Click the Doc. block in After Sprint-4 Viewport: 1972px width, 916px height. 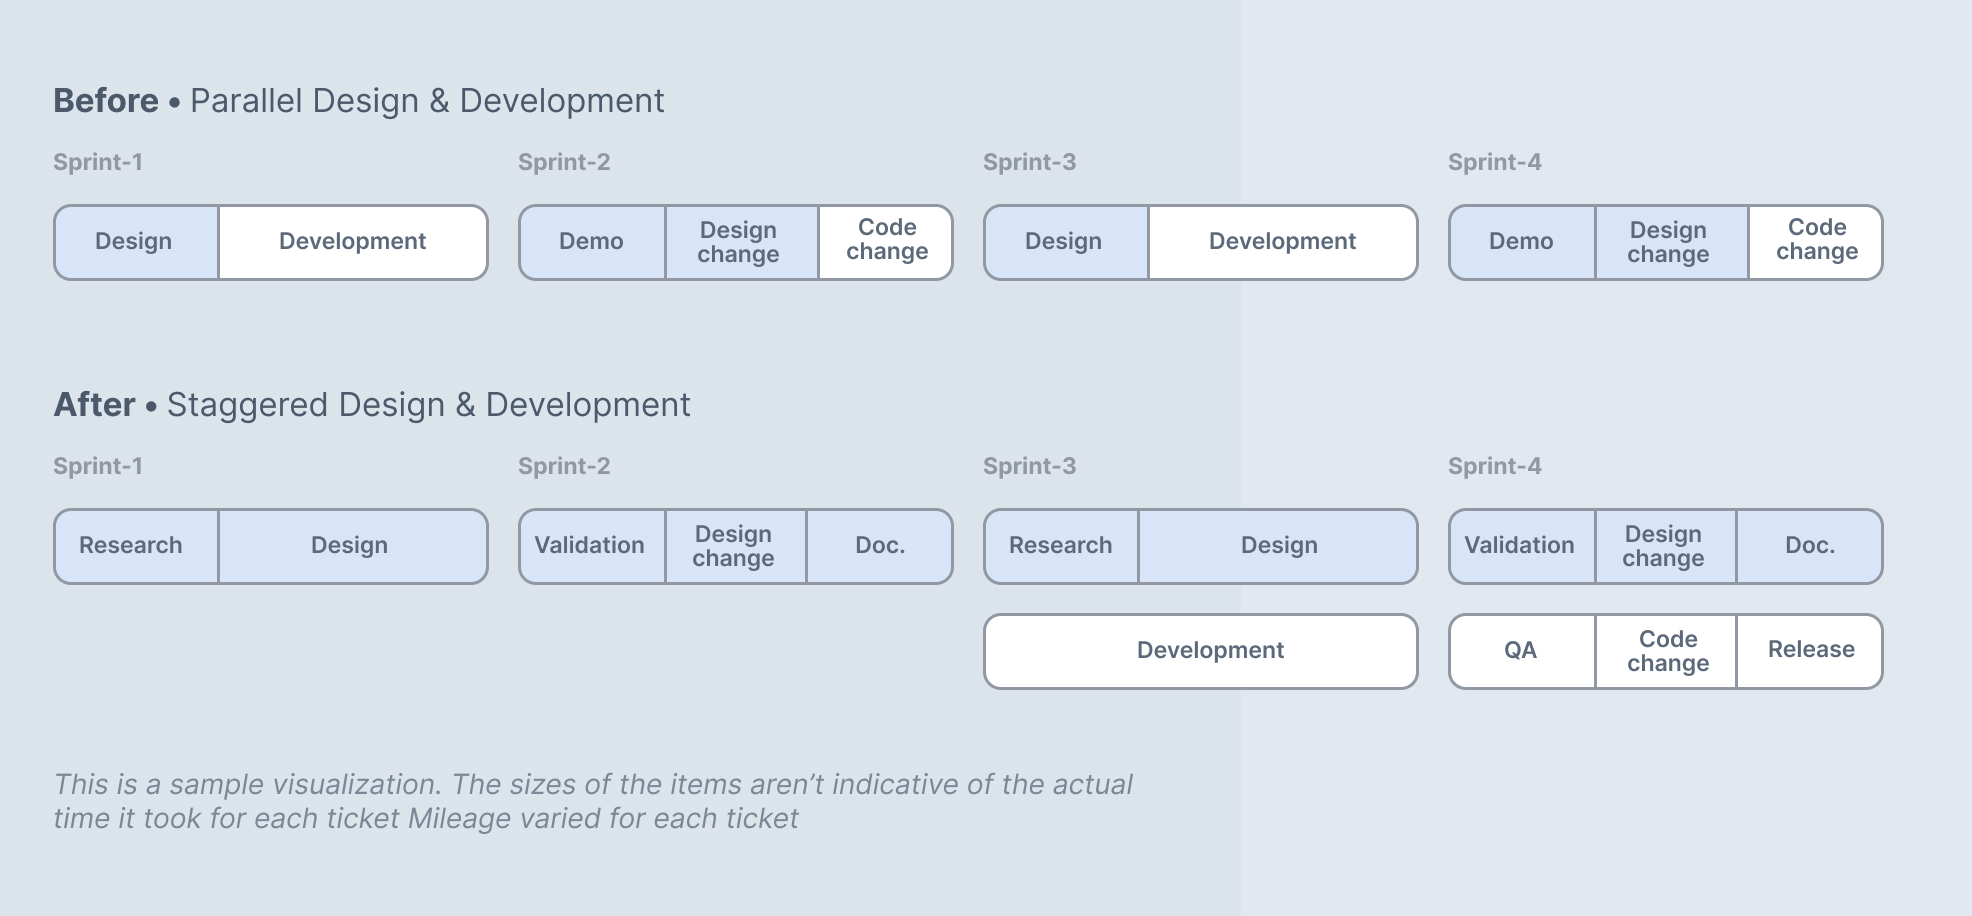pyautogui.click(x=1810, y=546)
